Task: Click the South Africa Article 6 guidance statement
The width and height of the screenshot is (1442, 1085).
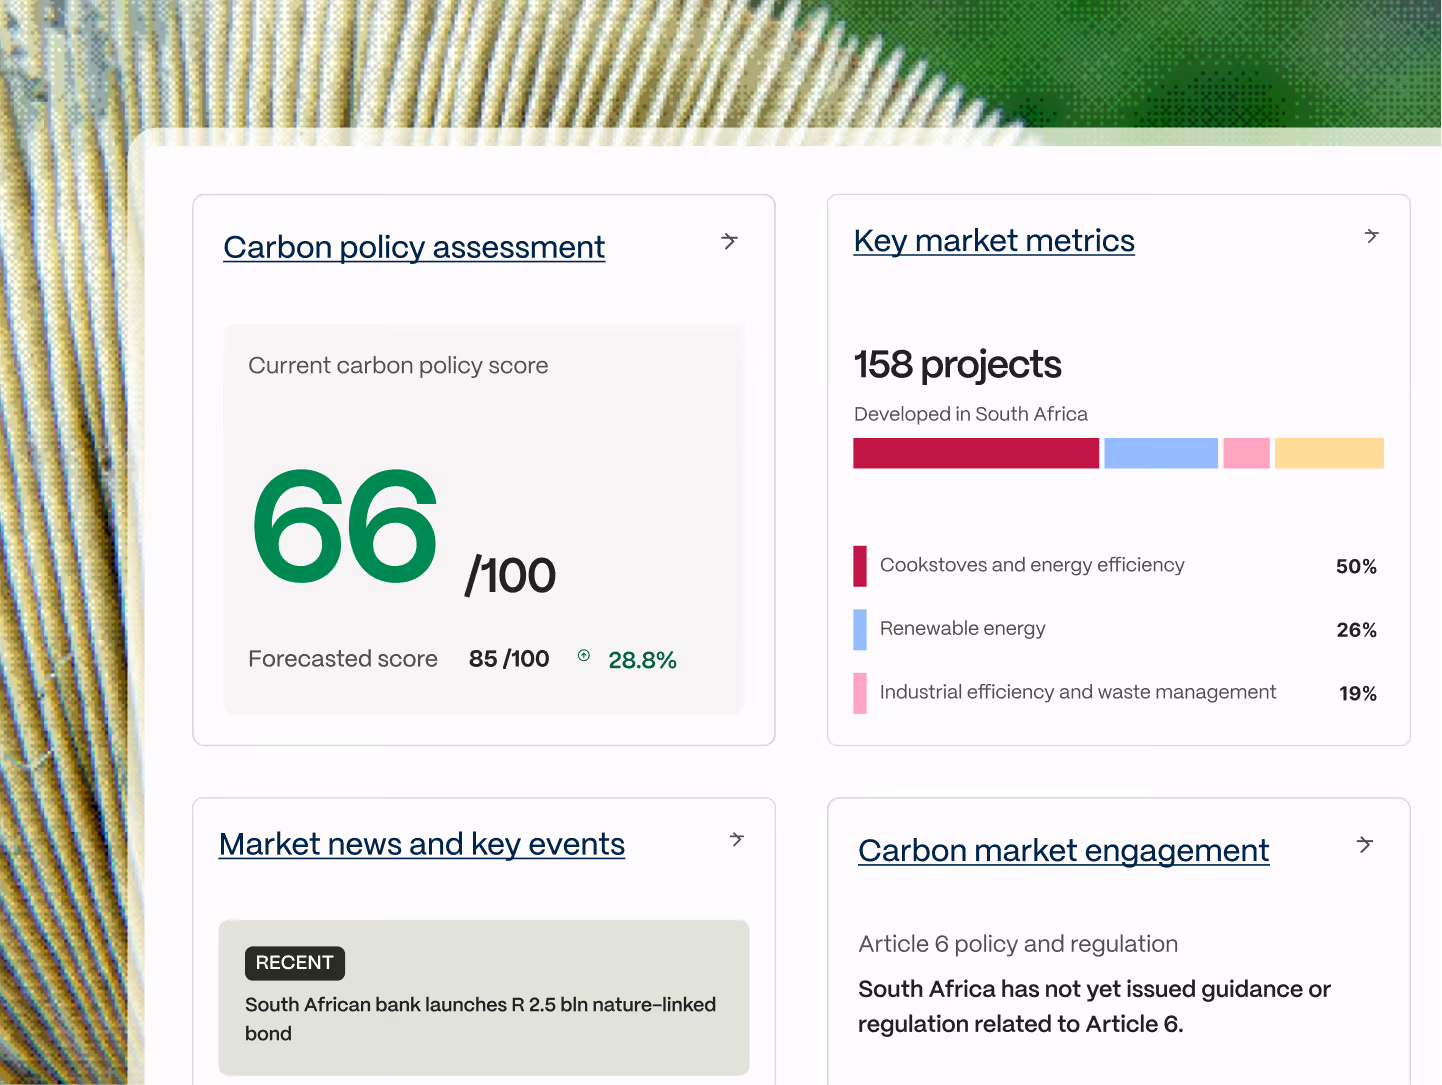Action: [x=1094, y=1006]
